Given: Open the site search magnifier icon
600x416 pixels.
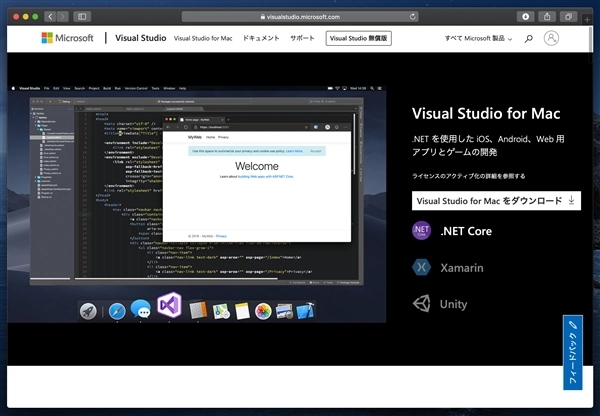Looking at the screenshot, I should [528, 39].
